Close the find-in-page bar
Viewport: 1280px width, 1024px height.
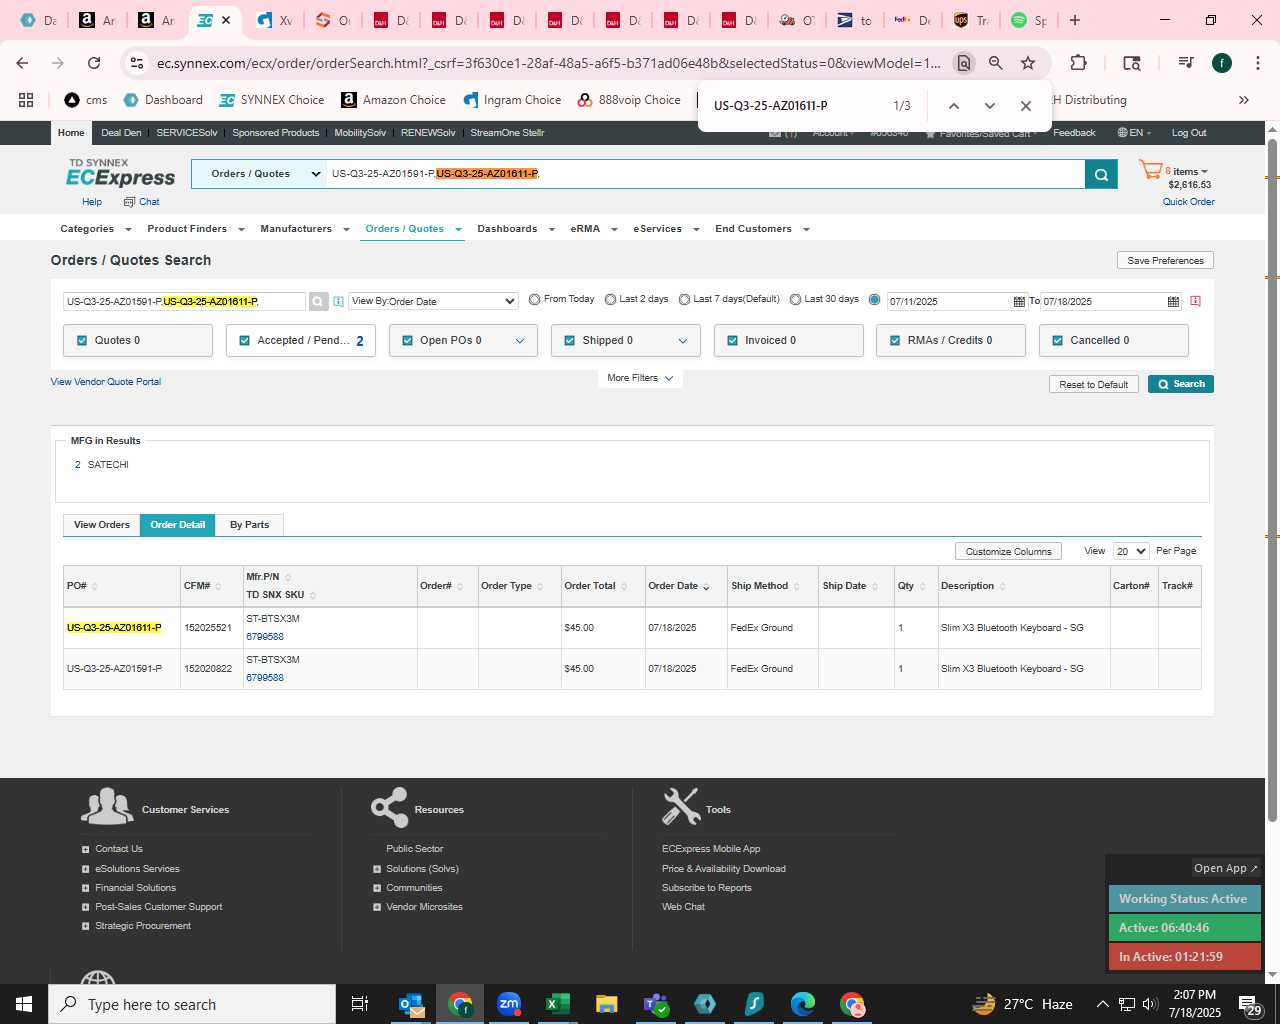click(x=1025, y=106)
